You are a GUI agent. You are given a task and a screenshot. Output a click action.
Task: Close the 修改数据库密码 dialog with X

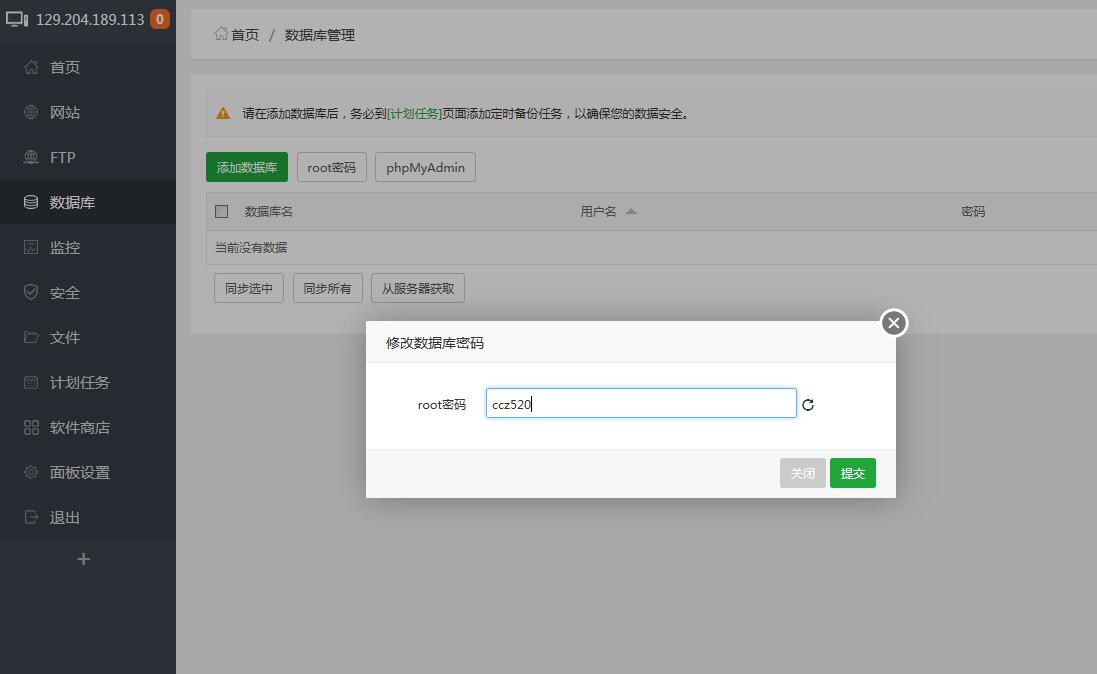(x=893, y=323)
